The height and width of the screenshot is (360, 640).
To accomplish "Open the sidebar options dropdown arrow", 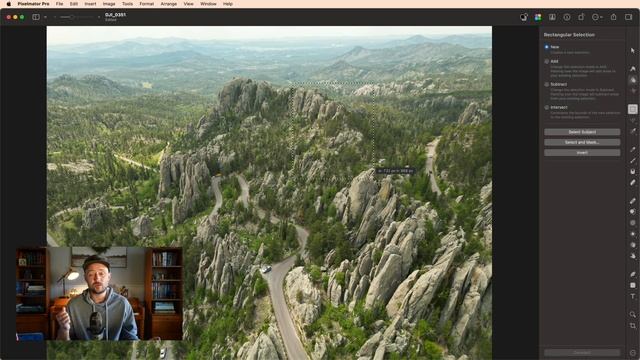I will click(45, 17).
